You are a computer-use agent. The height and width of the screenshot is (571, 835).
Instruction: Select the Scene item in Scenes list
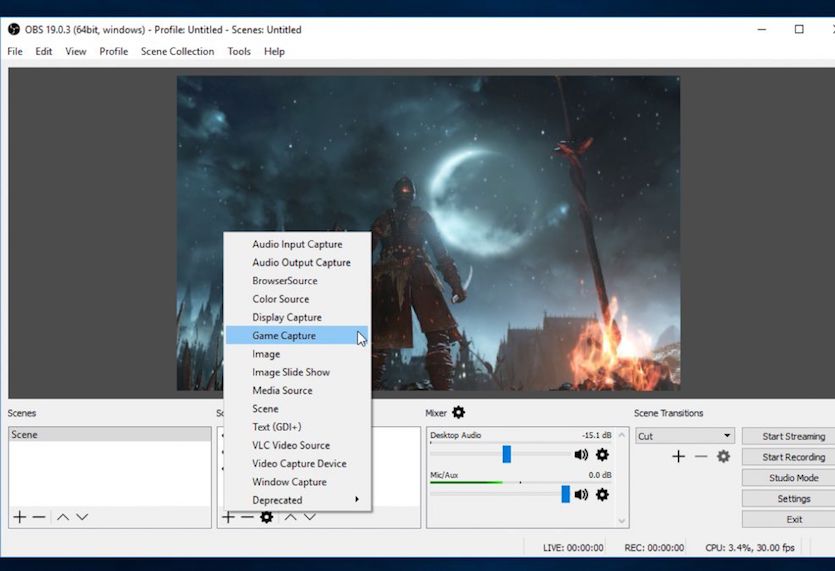coord(110,435)
